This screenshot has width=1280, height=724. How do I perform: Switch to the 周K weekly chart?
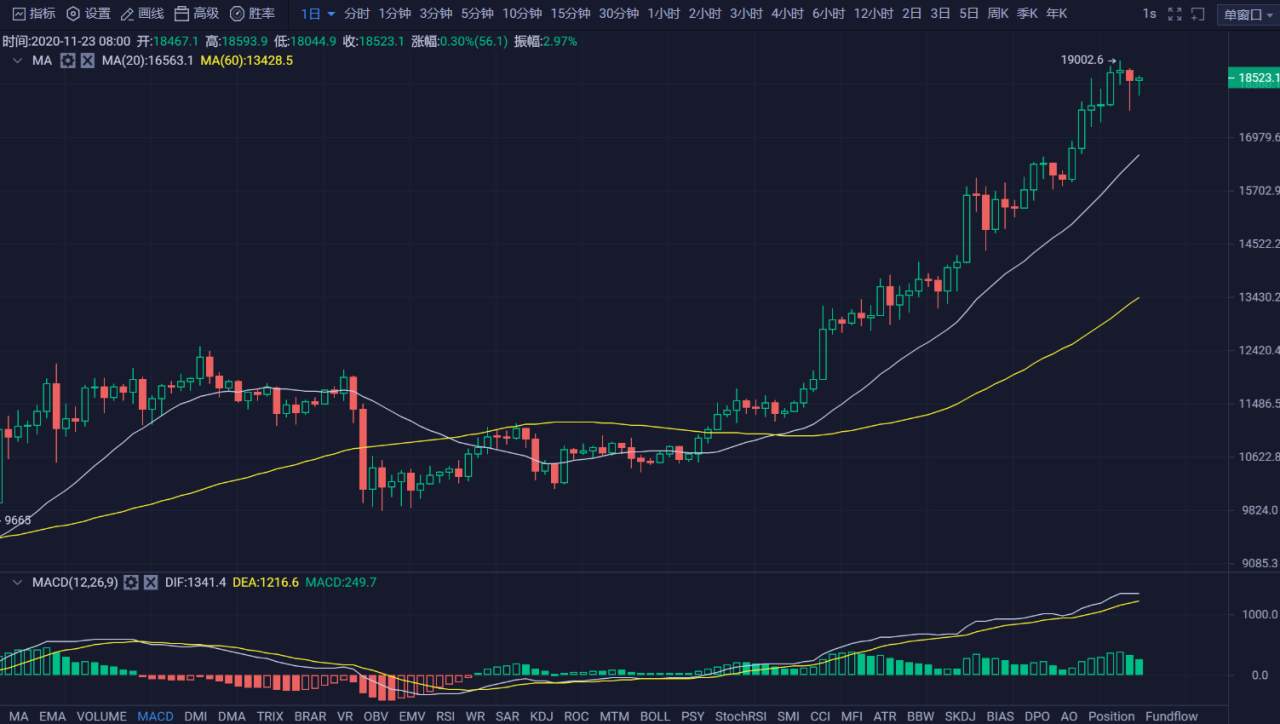click(x=998, y=14)
